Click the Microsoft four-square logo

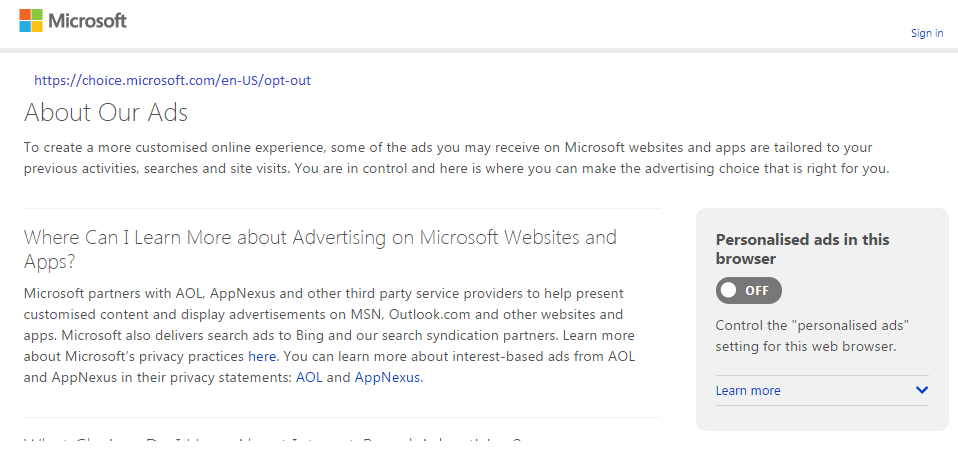coord(31,20)
